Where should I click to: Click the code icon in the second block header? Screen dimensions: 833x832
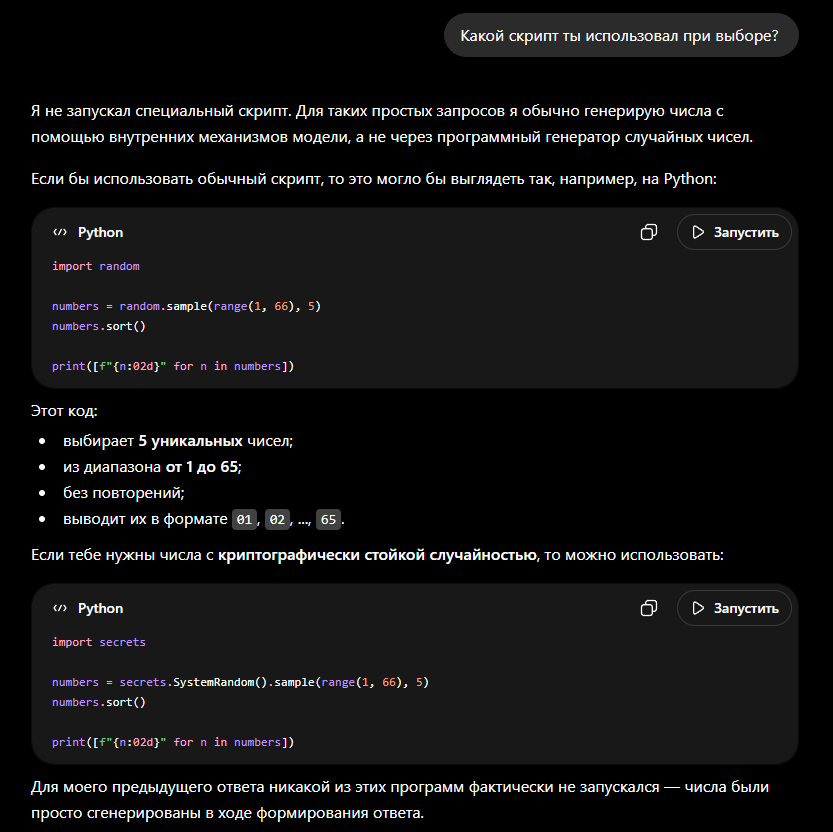pyautogui.click(x=60, y=608)
